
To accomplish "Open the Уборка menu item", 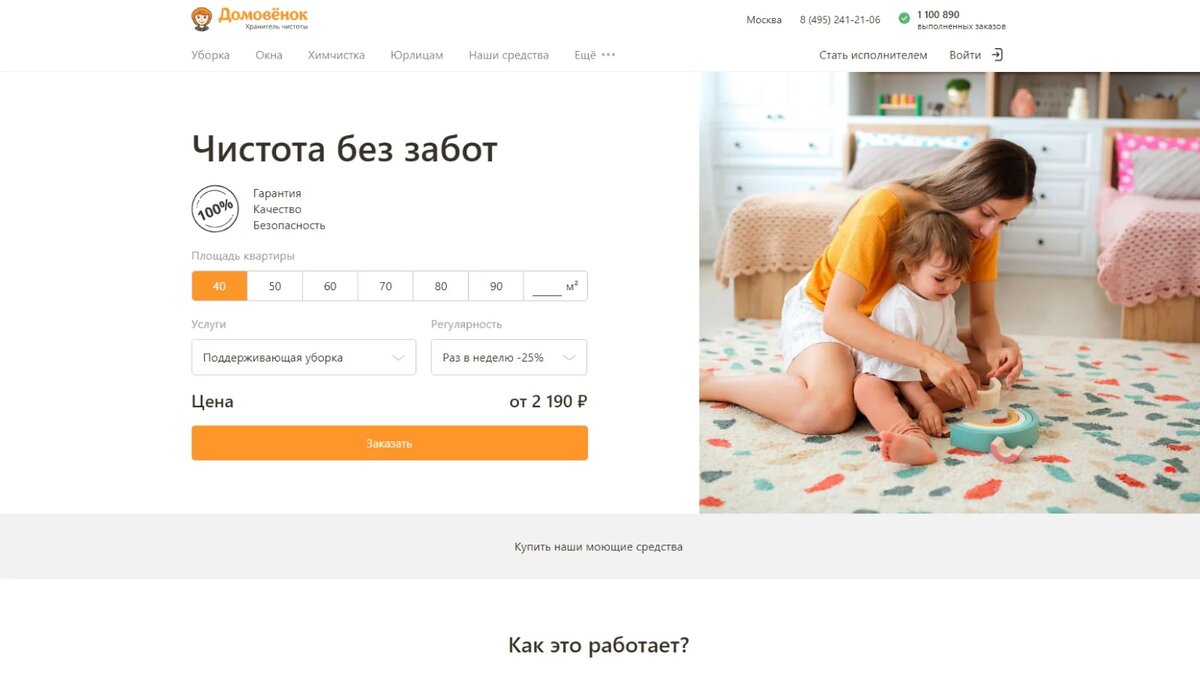I will 211,55.
